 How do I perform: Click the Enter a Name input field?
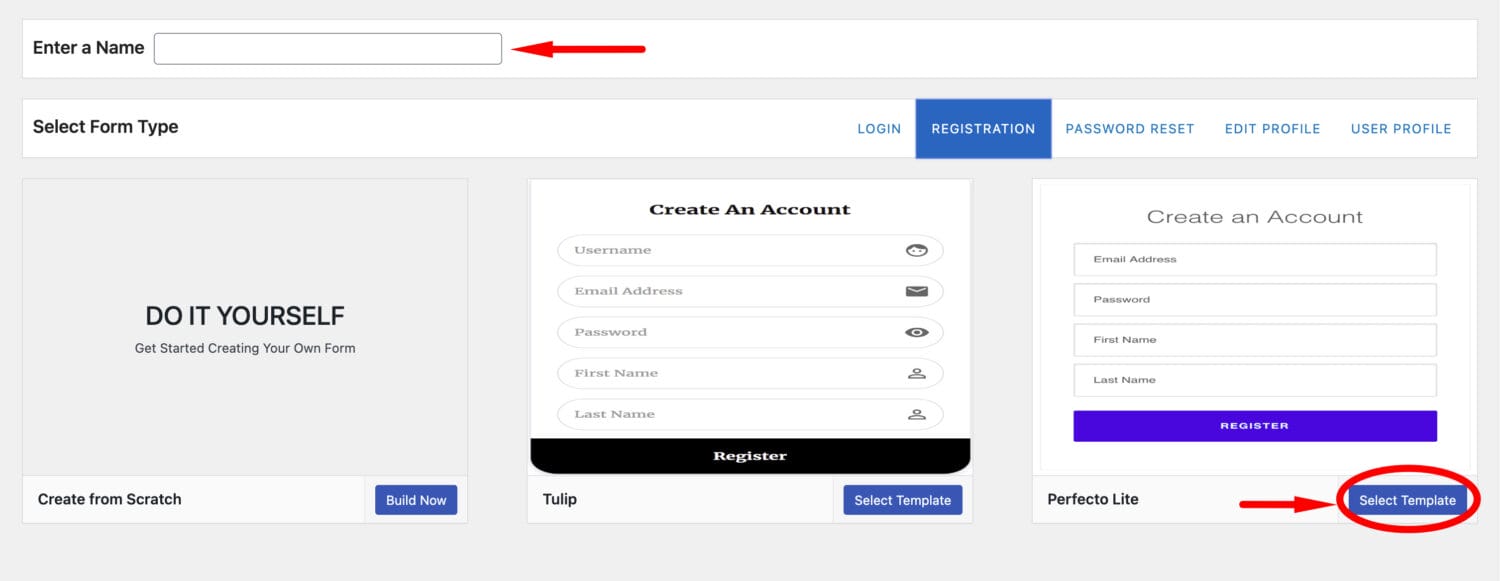point(328,48)
